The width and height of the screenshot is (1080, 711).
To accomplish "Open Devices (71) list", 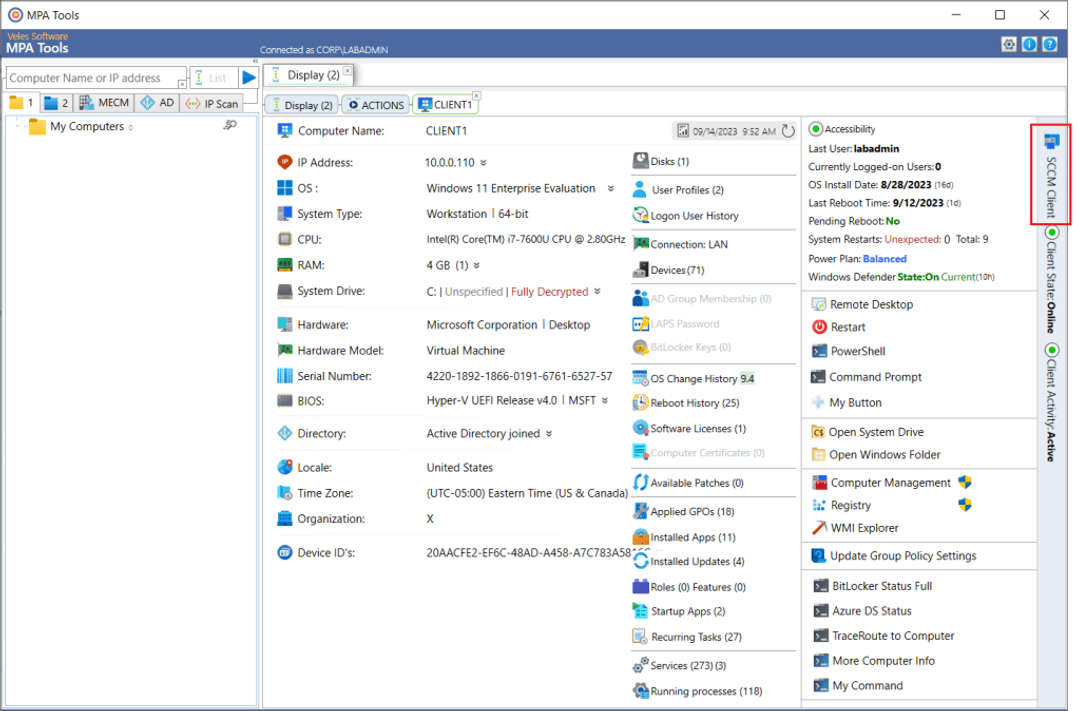I will 669,270.
